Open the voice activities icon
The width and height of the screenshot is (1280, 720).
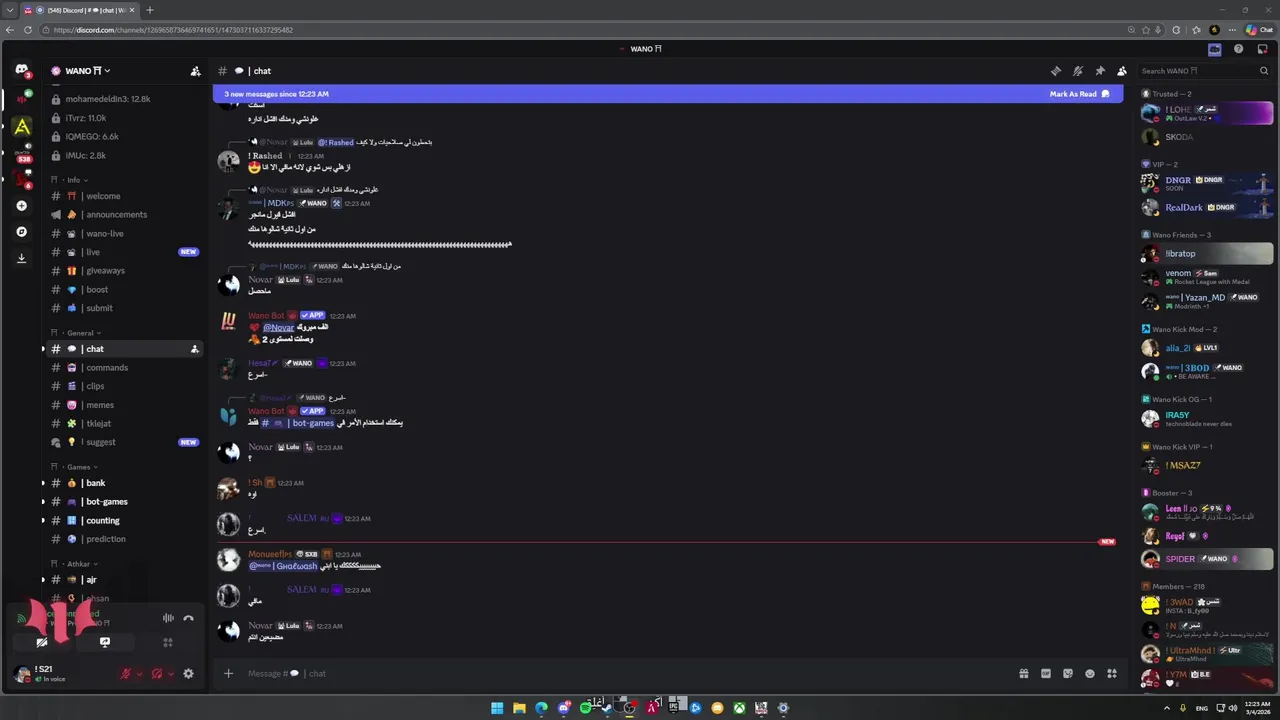tap(168, 642)
